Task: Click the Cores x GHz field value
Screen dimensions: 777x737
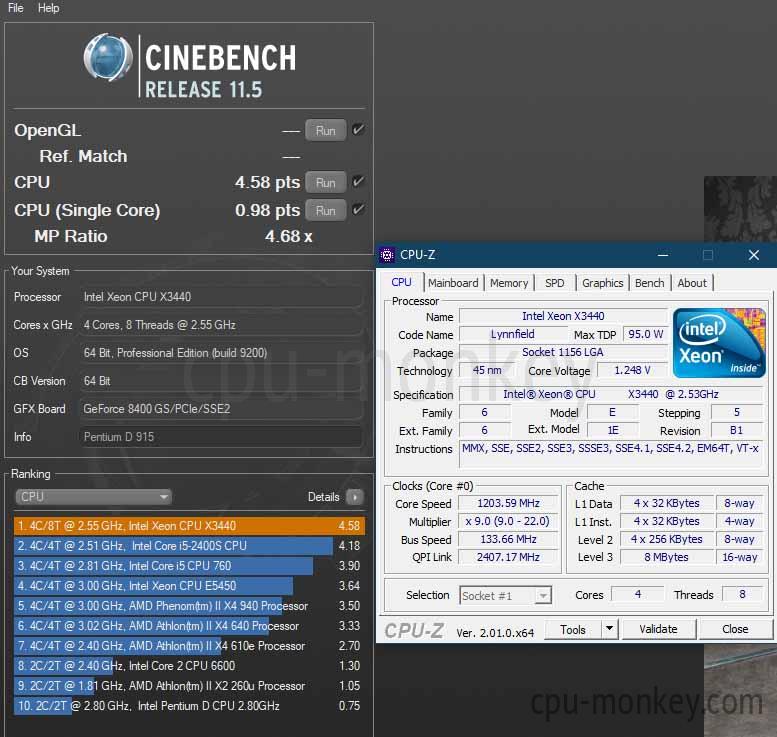Action: pos(221,325)
